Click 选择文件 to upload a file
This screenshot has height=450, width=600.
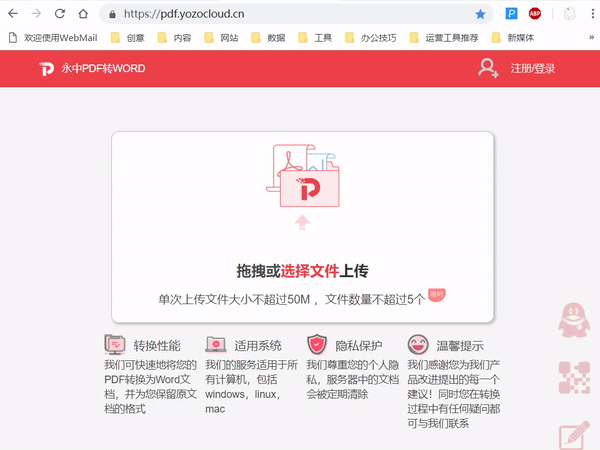310,271
